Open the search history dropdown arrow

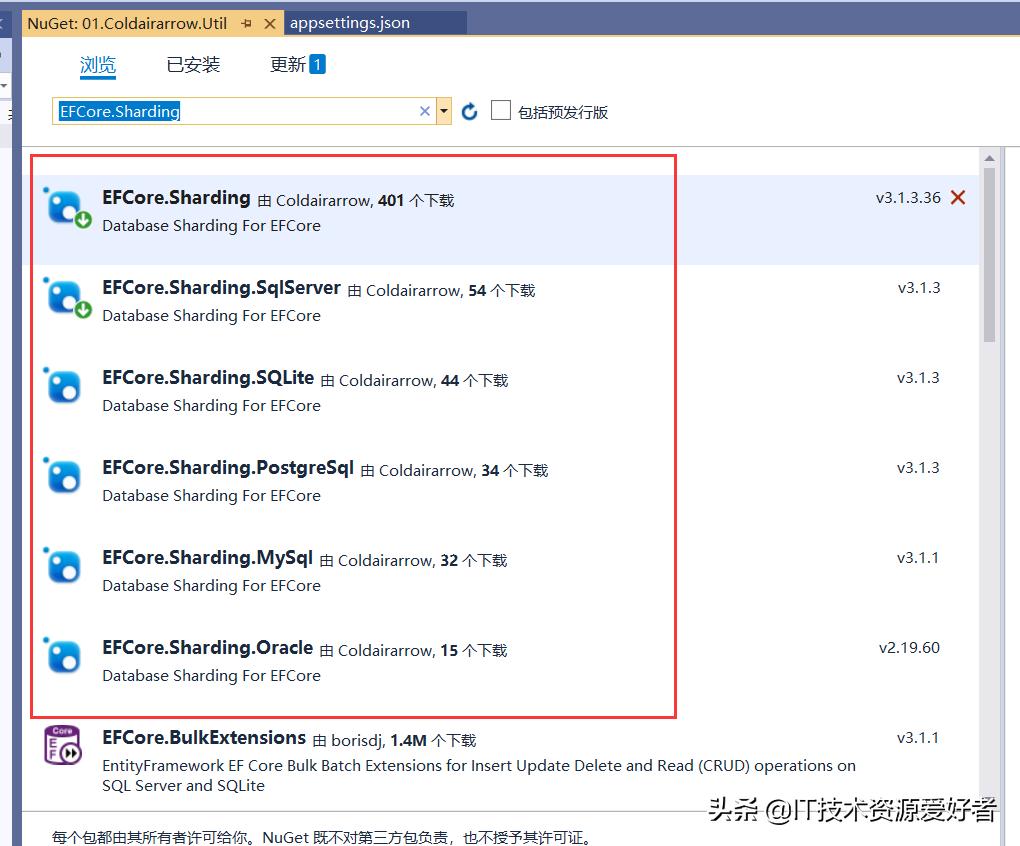pyautogui.click(x=443, y=111)
